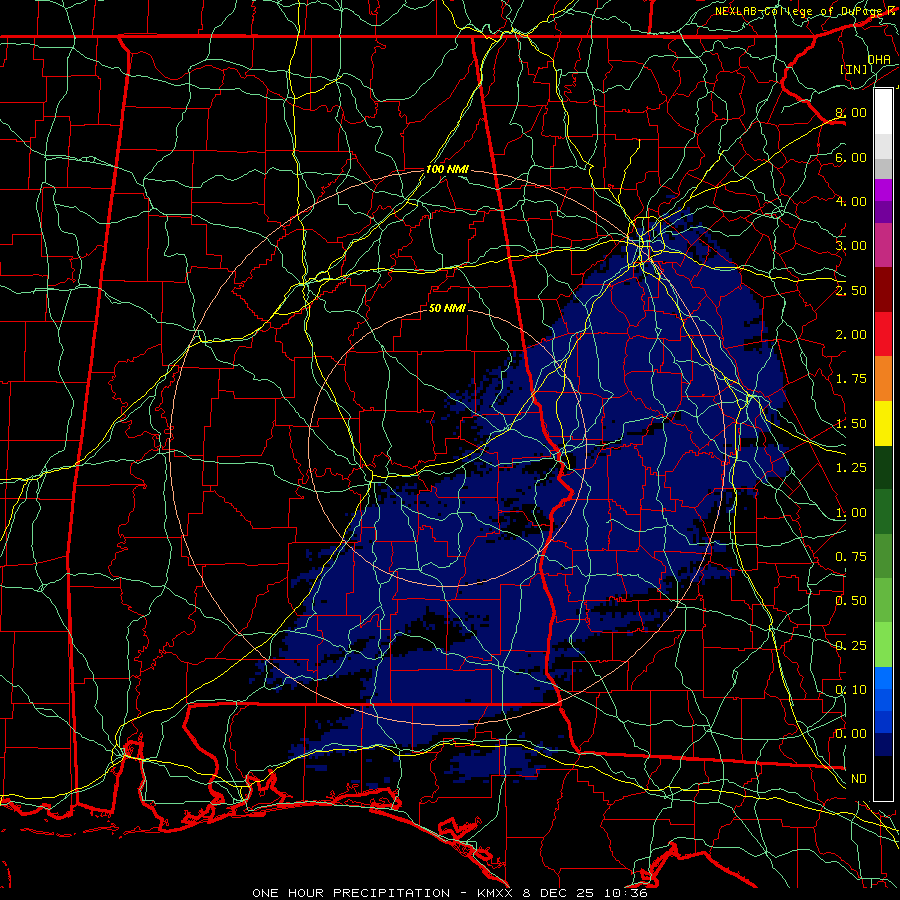Select the 1.50 legend value
This screenshot has width=900, height=900.
pos(851,424)
